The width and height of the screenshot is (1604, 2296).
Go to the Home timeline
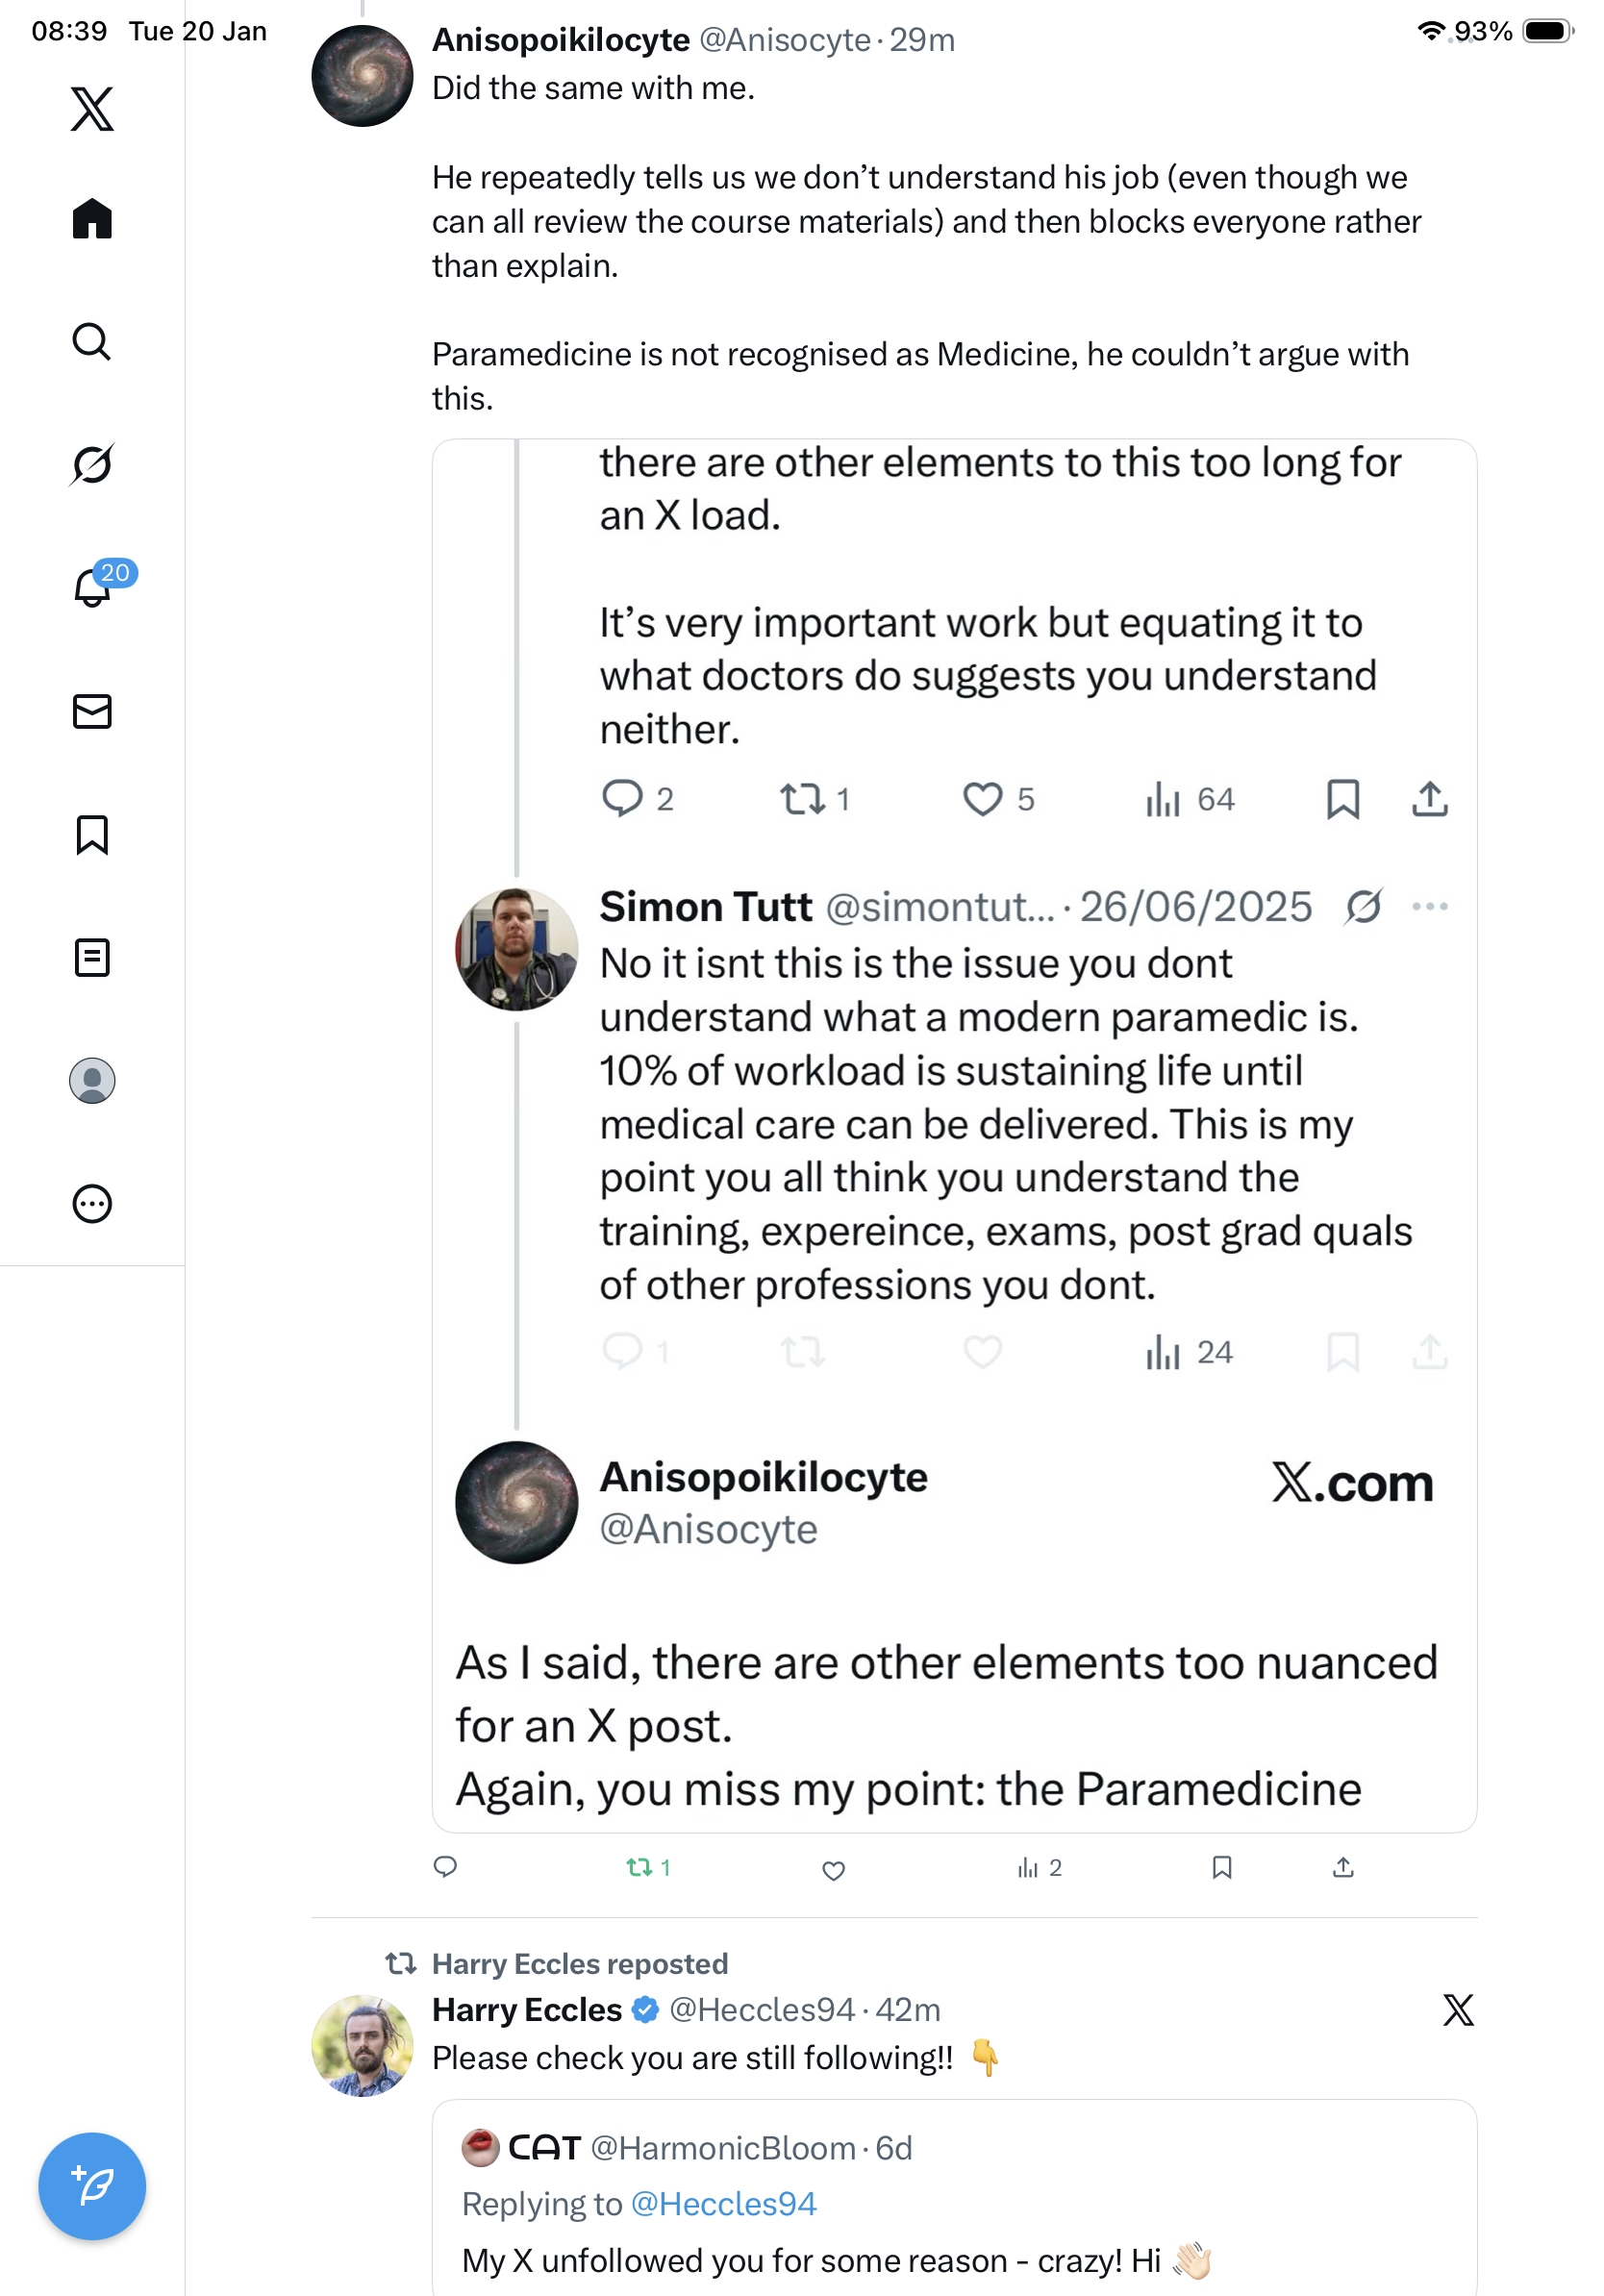tap(92, 218)
